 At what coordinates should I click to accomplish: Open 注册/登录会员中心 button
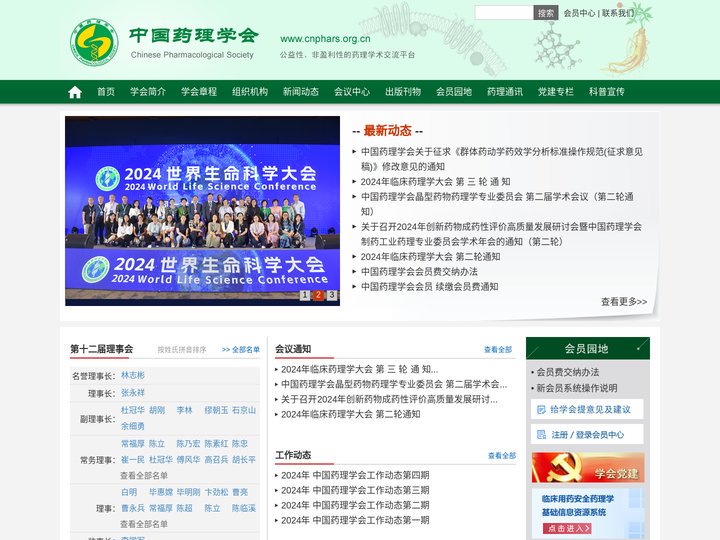(x=587, y=434)
